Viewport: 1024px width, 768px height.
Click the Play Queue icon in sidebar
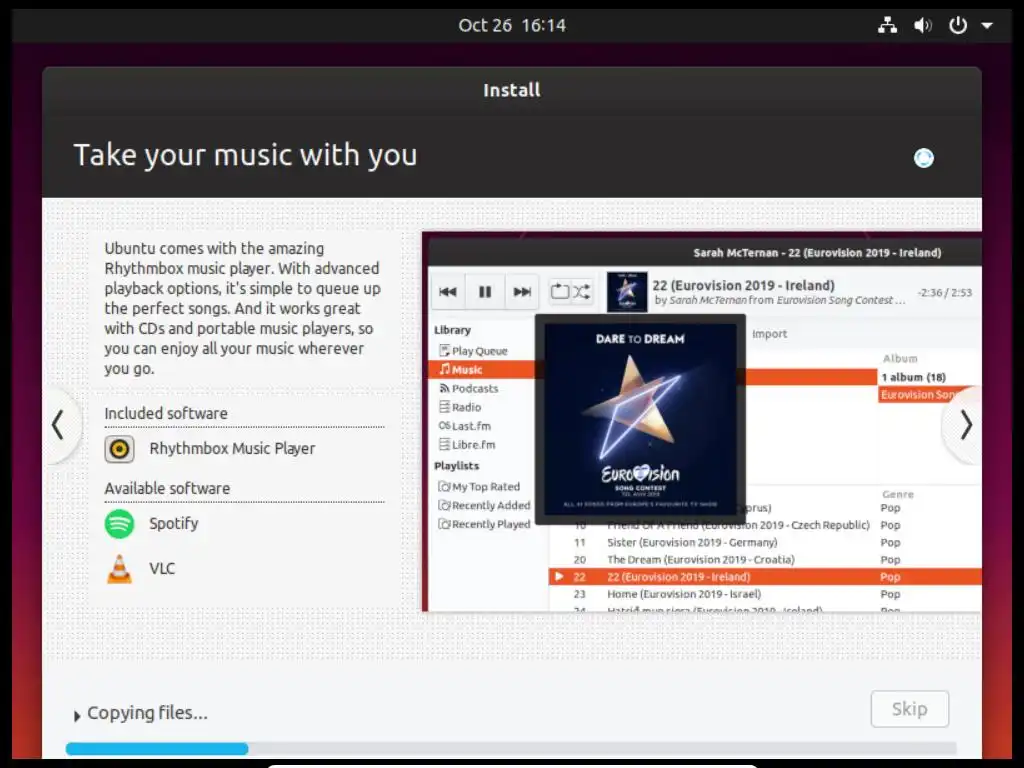[445, 351]
